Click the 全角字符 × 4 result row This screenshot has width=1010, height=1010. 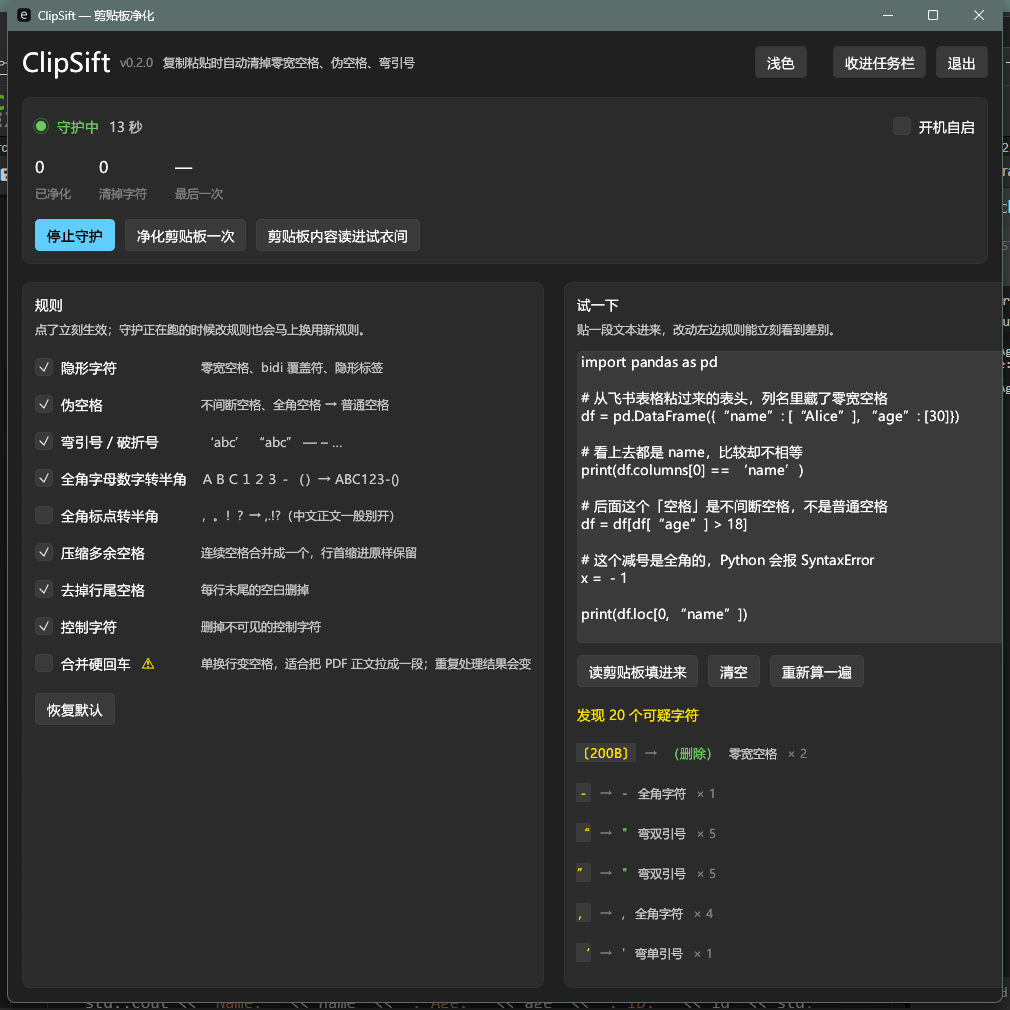[645, 913]
